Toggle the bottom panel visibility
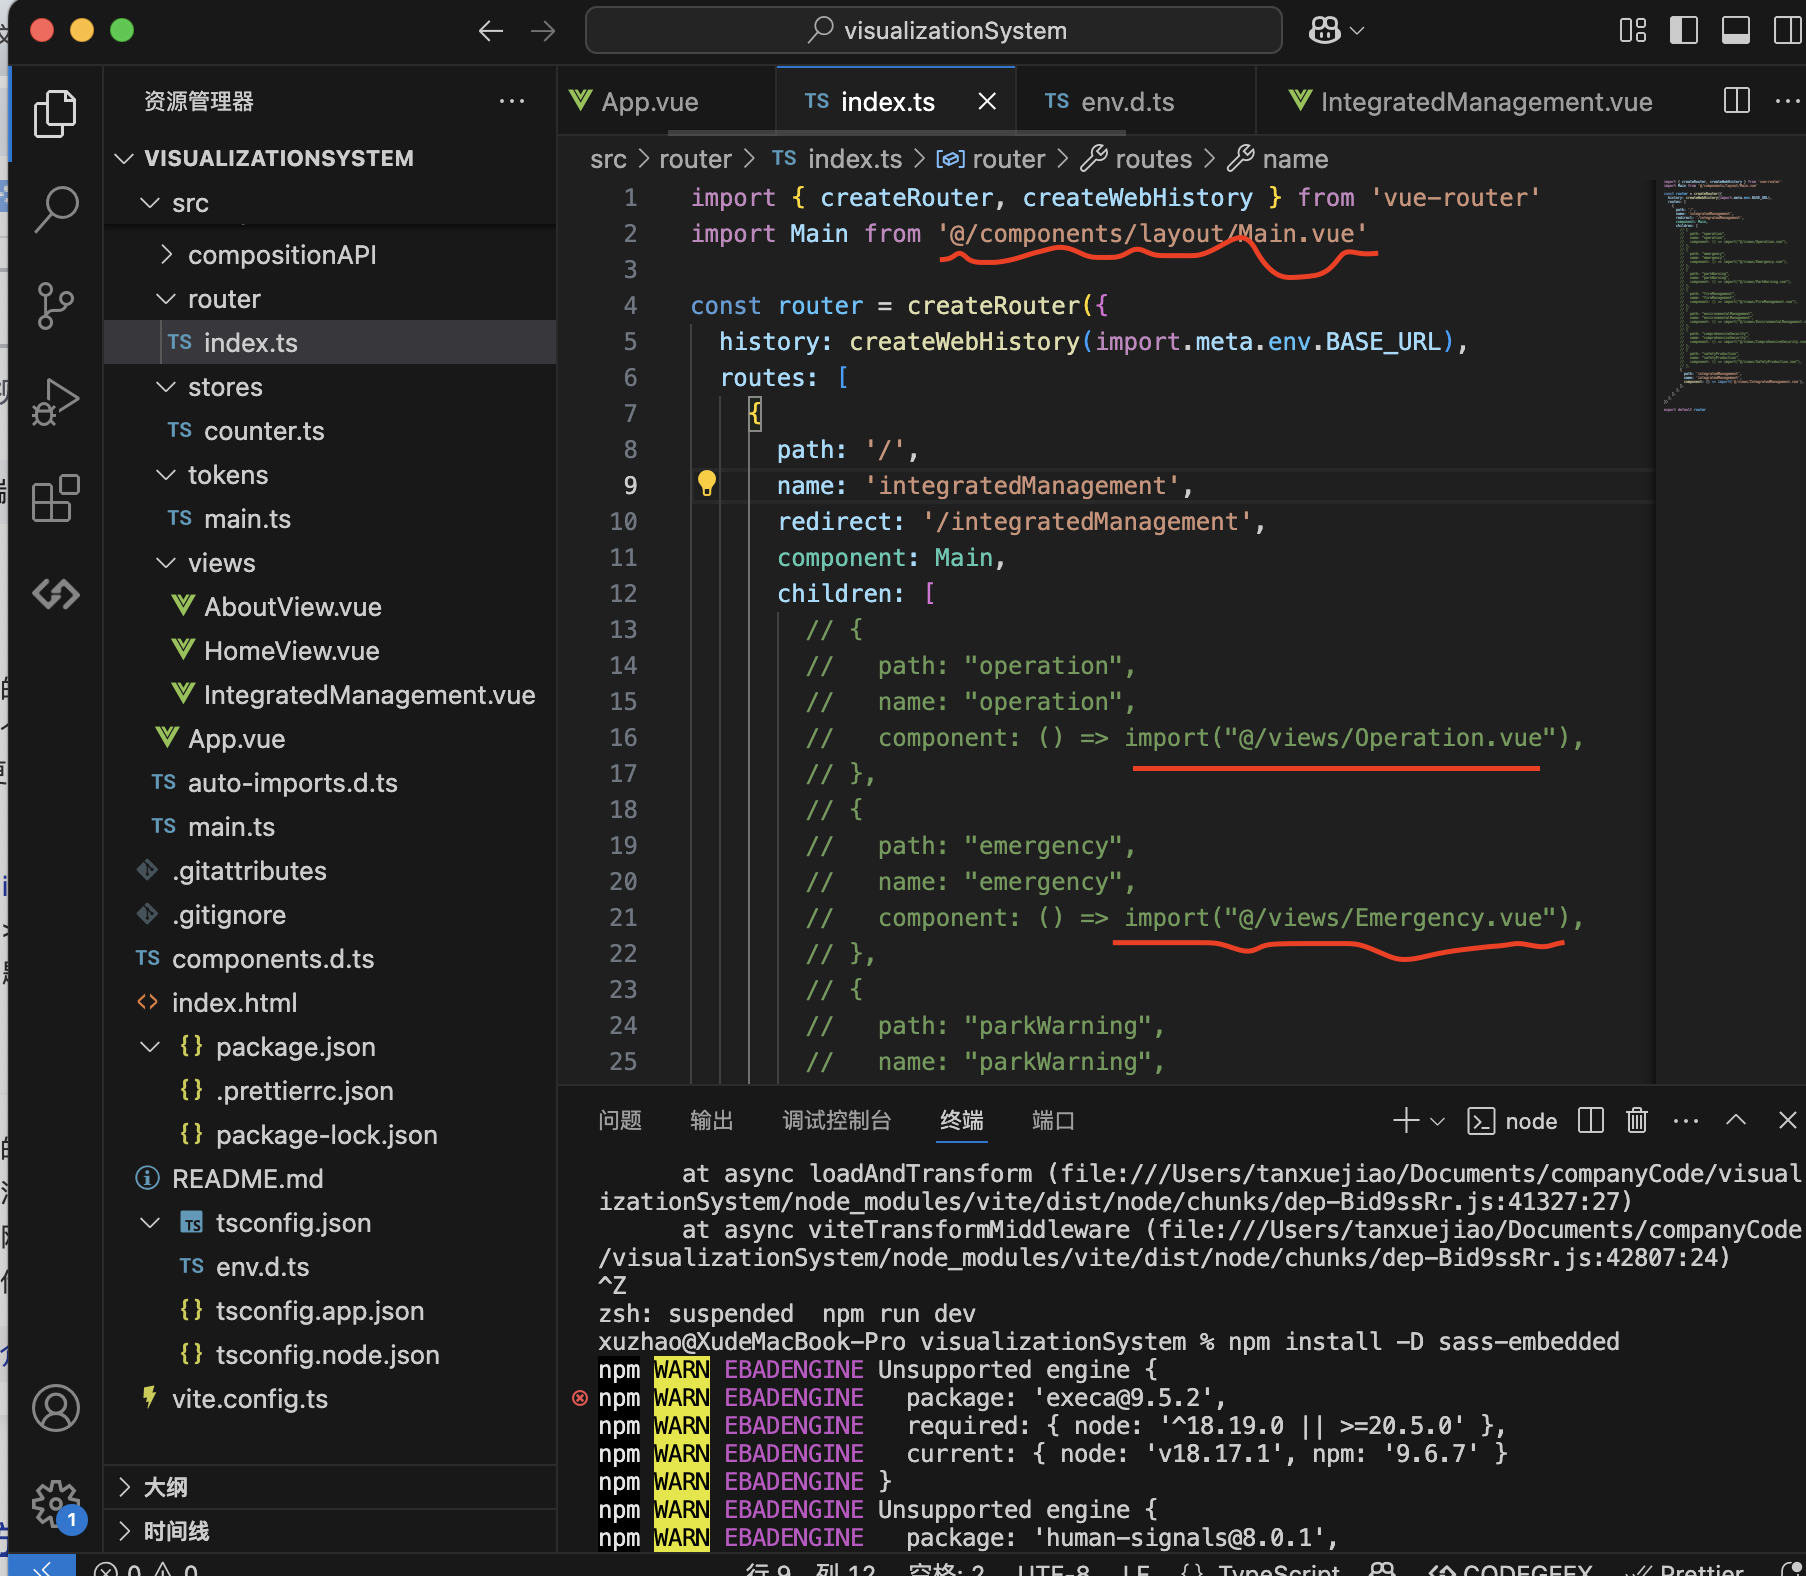The width and height of the screenshot is (1806, 1576). click(1735, 30)
